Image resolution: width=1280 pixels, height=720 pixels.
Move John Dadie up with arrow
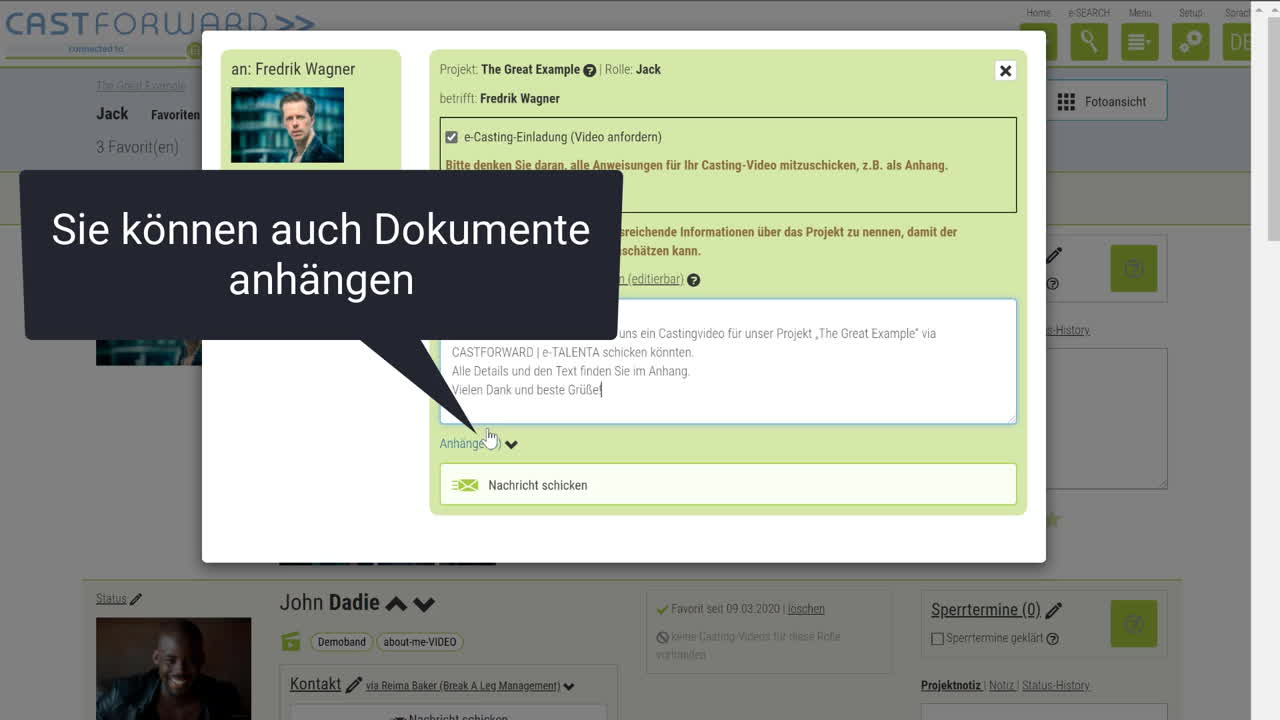(x=396, y=604)
